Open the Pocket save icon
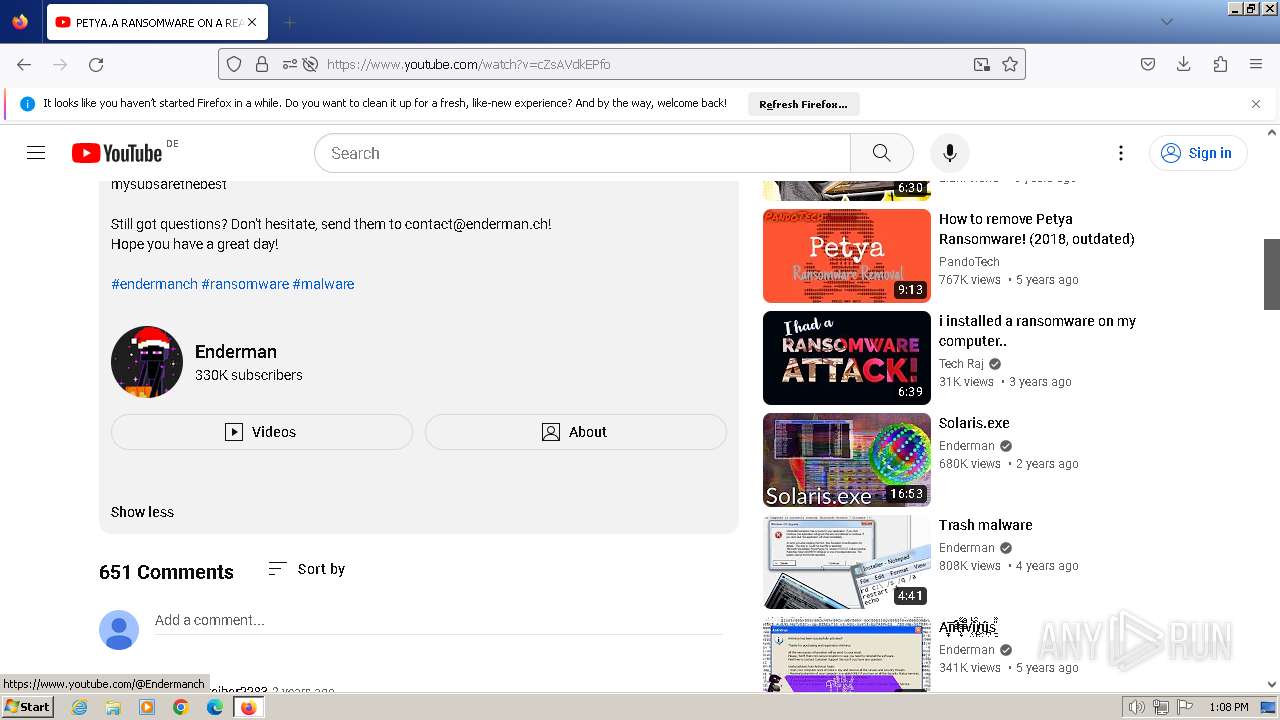Viewport: 1280px width, 720px height. click(x=1148, y=64)
